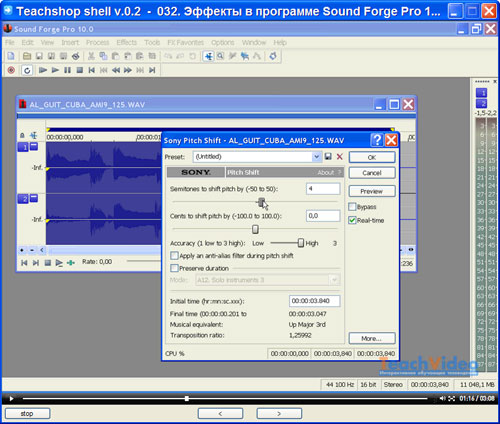The width and height of the screenshot is (500, 424).
Task: Select the Edit tool in toolbar
Action: tap(208, 56)
